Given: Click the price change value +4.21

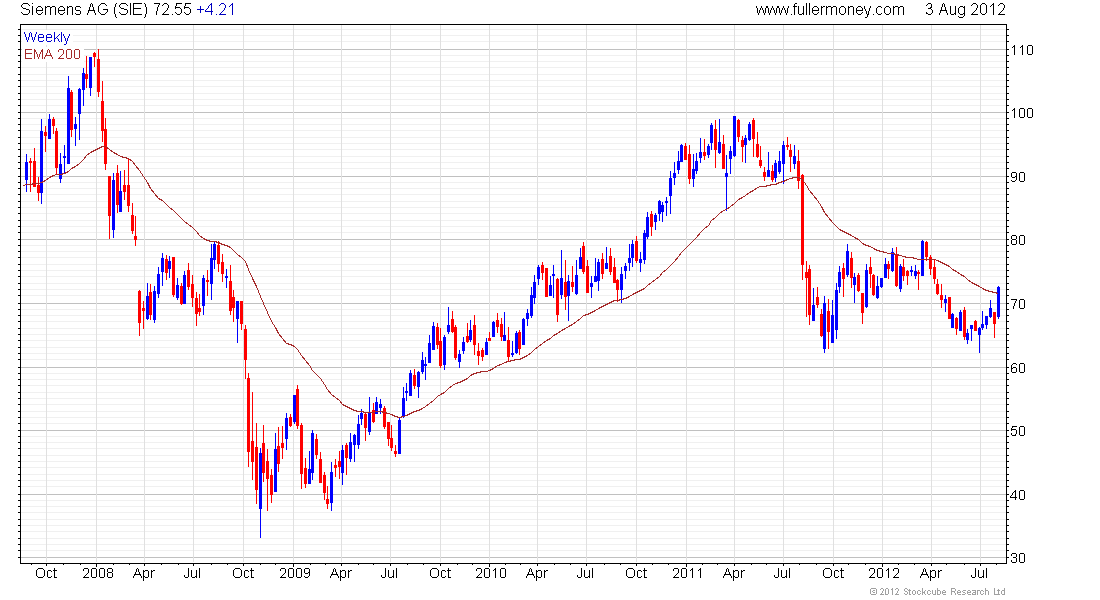Looking at the screenshot, I should pyautogui.click(x=215, y=10).
